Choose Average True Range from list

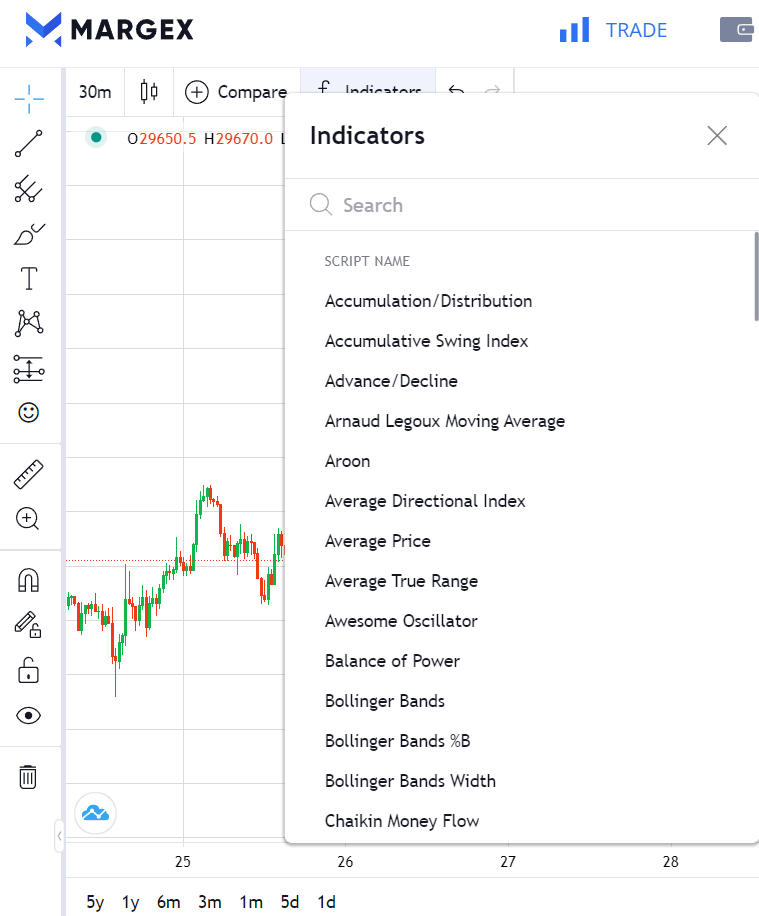401,581
